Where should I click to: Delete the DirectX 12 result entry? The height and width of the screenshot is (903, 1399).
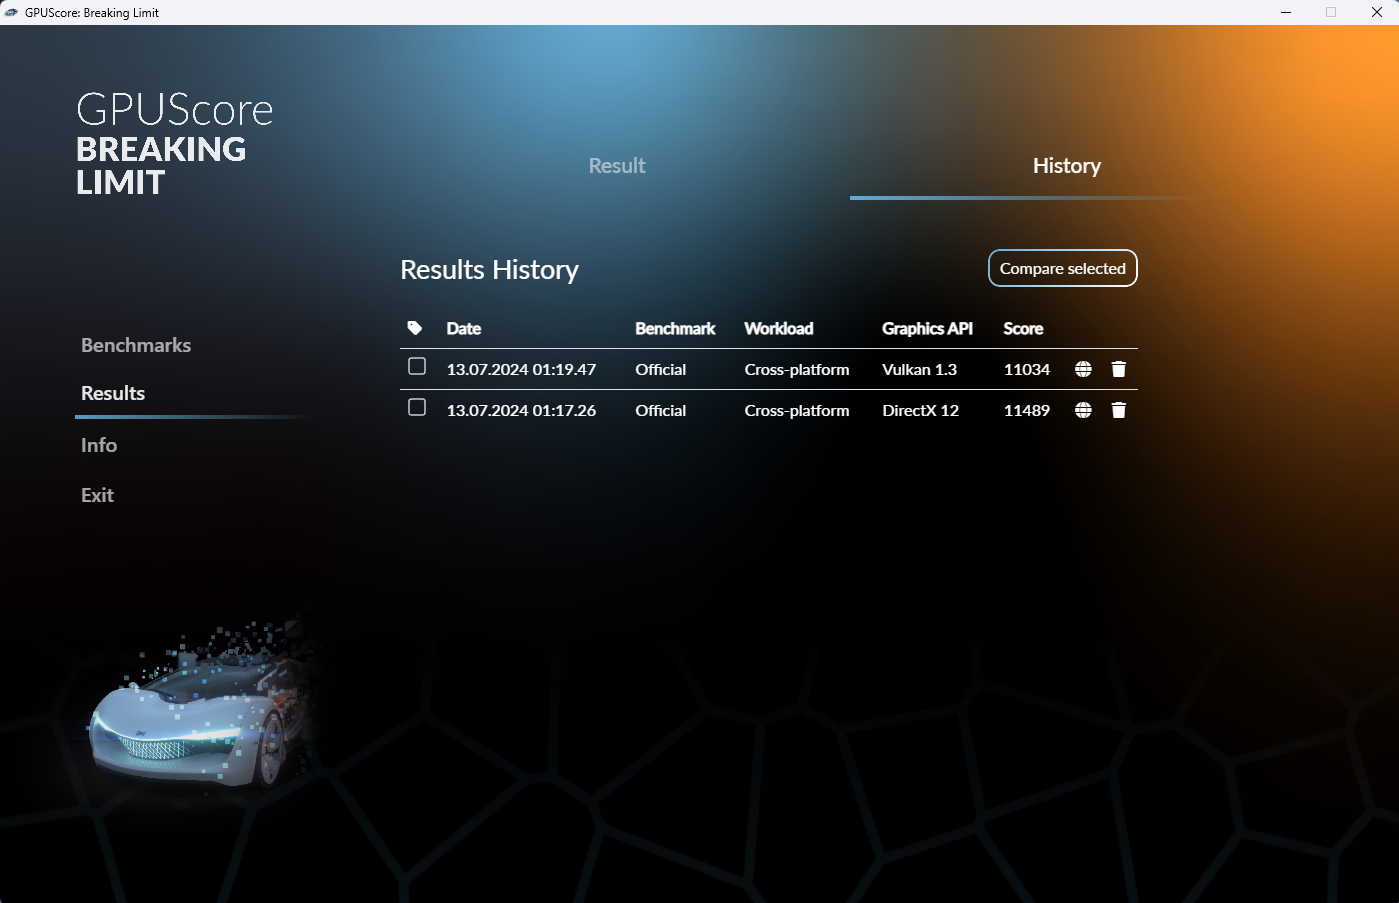click(x=1119, y=410)
